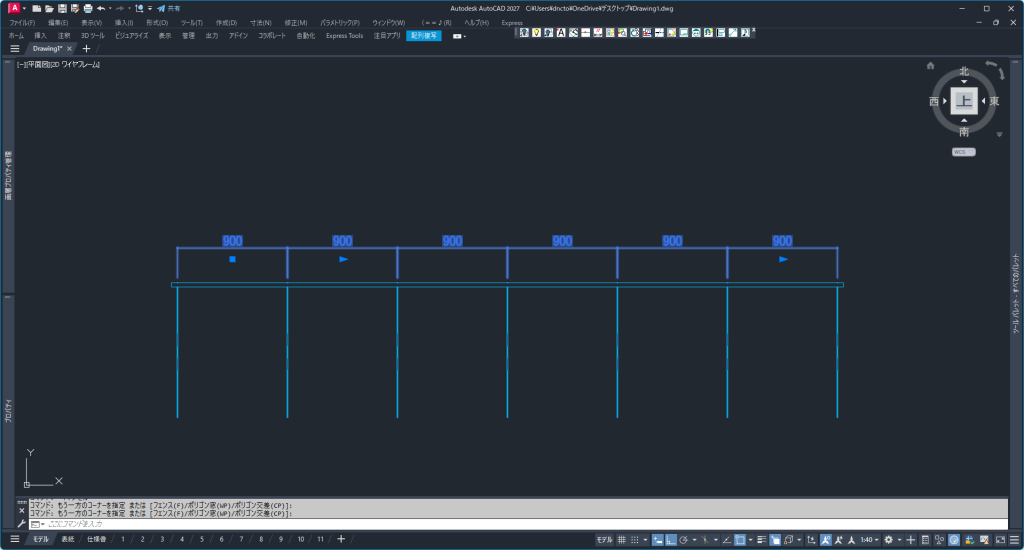1024x550 pixels.
Task: Expand the quick access toolbar customize arrow
Action: (150, 8)
